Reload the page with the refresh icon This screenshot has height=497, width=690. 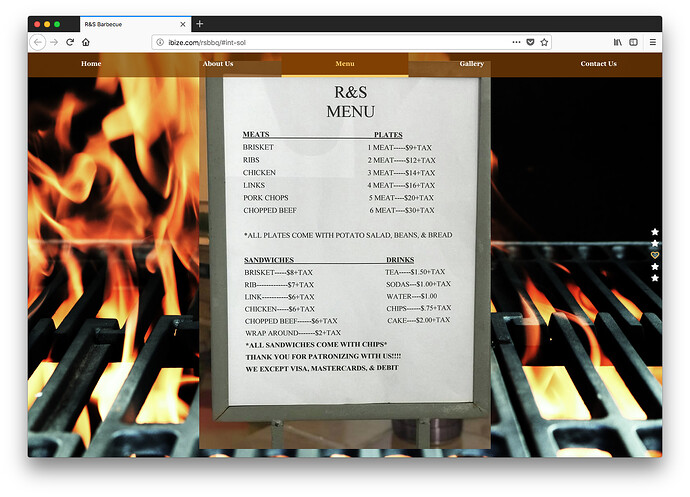click(70, 42)
